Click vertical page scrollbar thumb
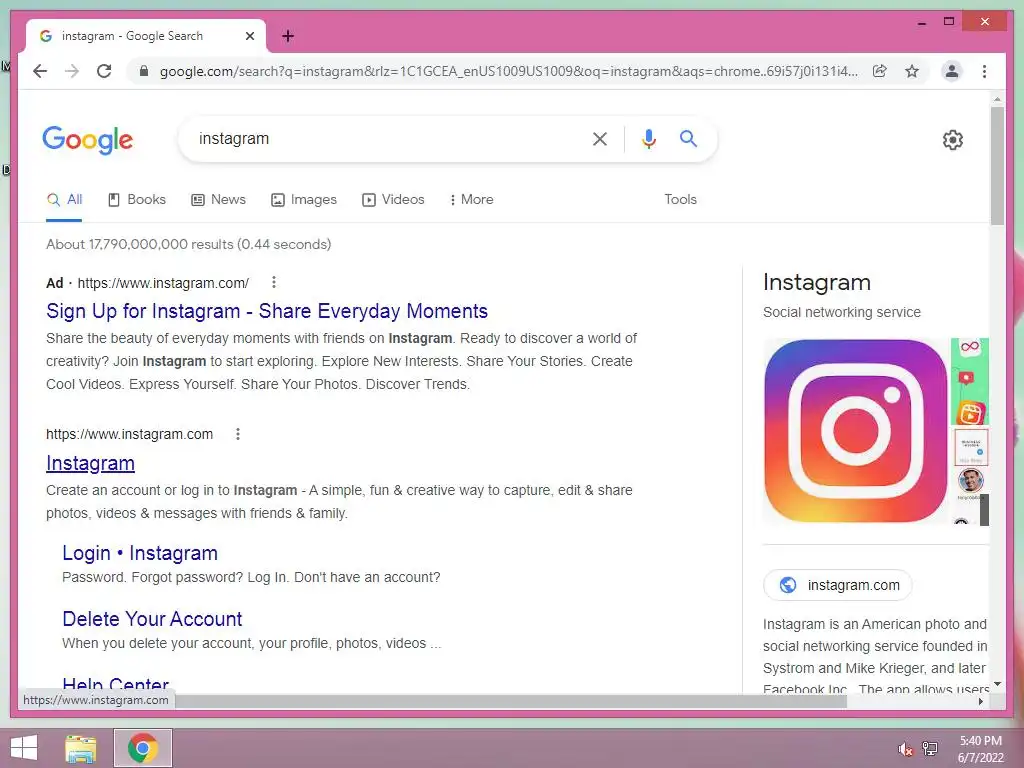This screenshot has height=768, width=1024. click(x=997, y=166)
